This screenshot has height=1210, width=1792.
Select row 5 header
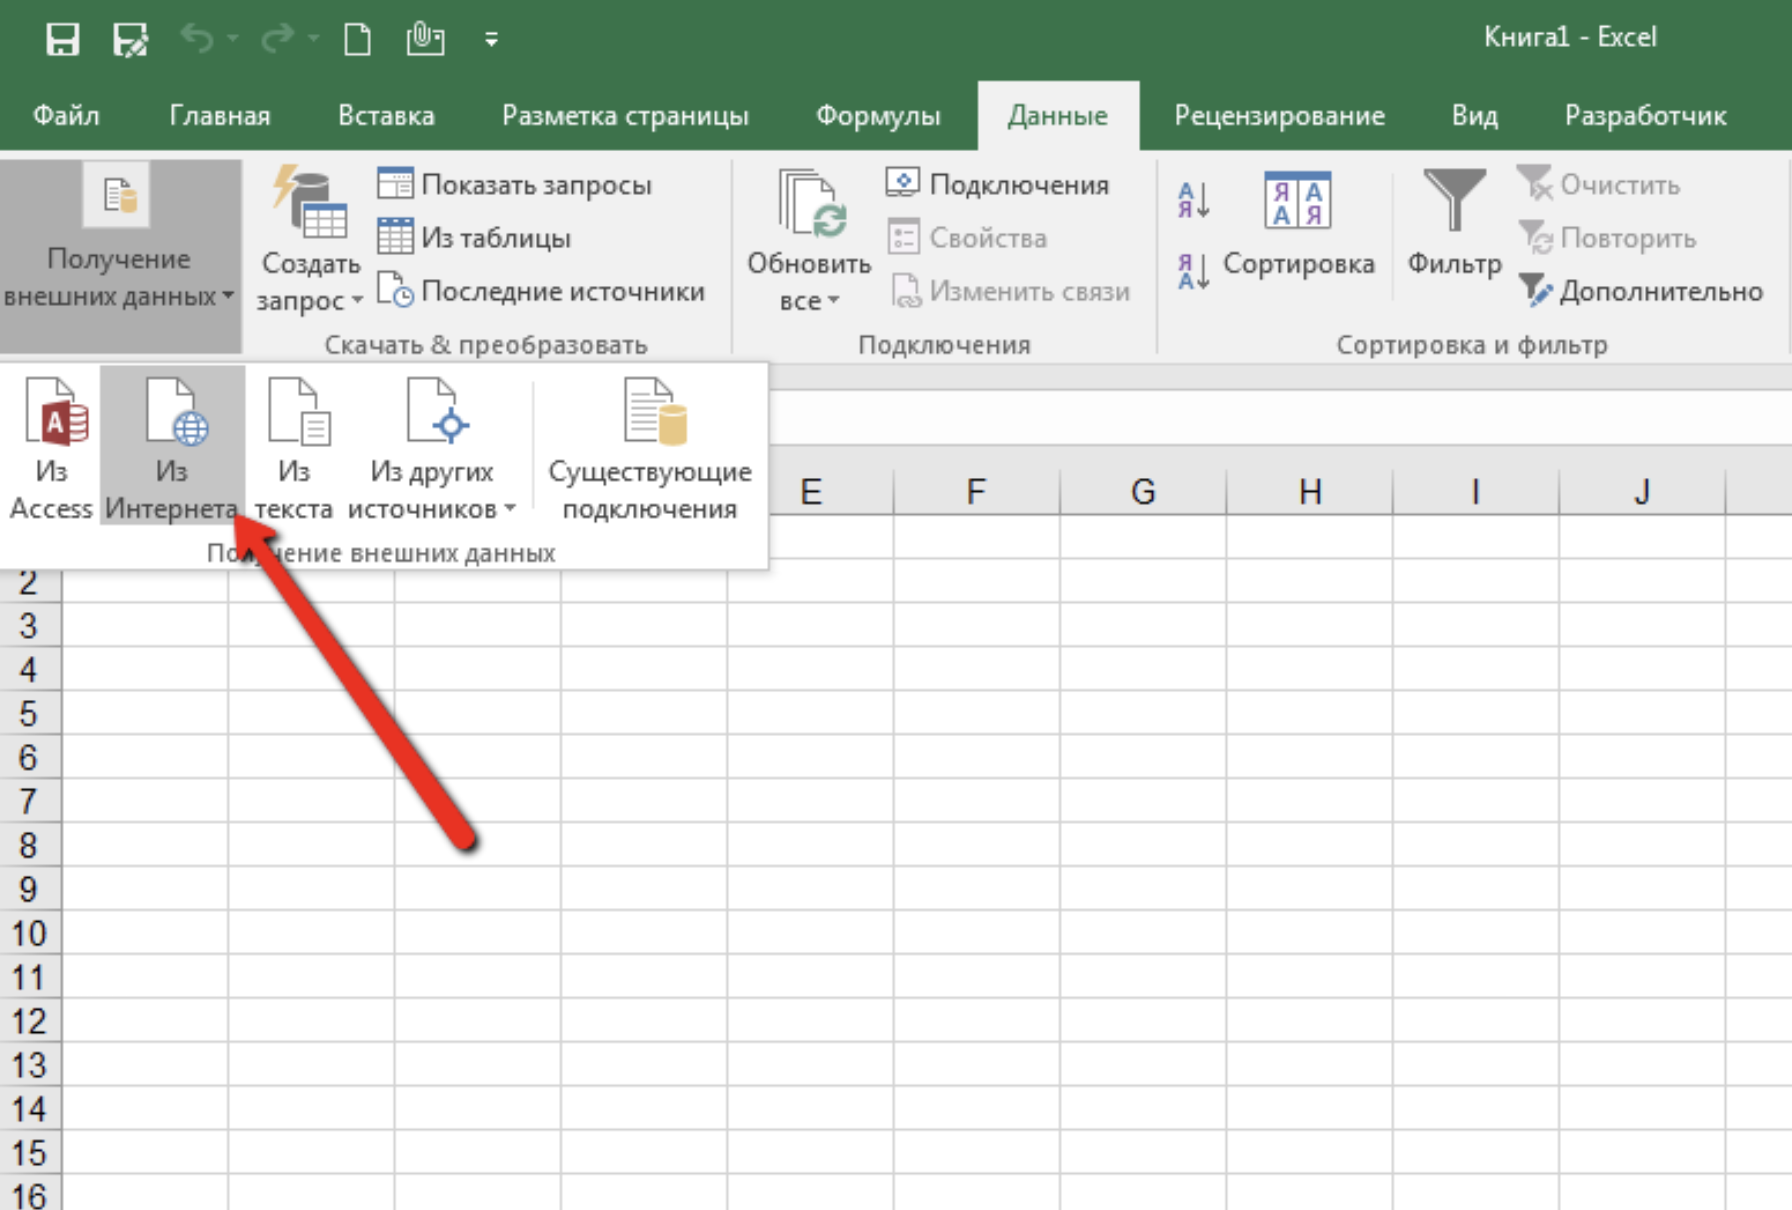[x=30, y=713]
